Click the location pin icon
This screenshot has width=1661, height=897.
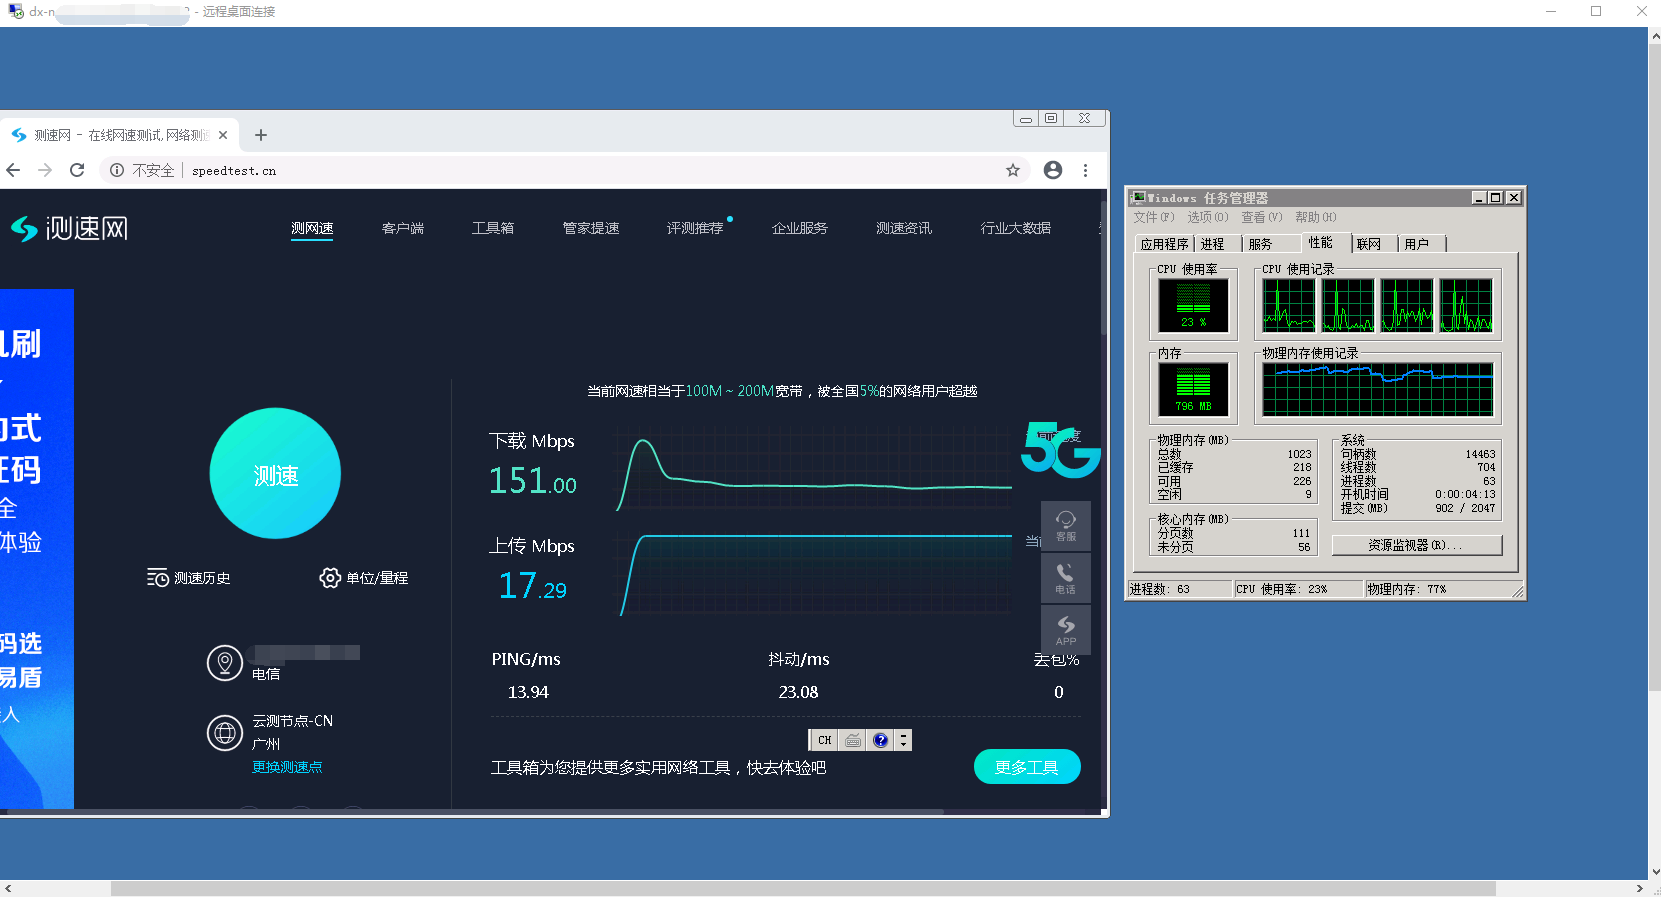click(225, 662)
